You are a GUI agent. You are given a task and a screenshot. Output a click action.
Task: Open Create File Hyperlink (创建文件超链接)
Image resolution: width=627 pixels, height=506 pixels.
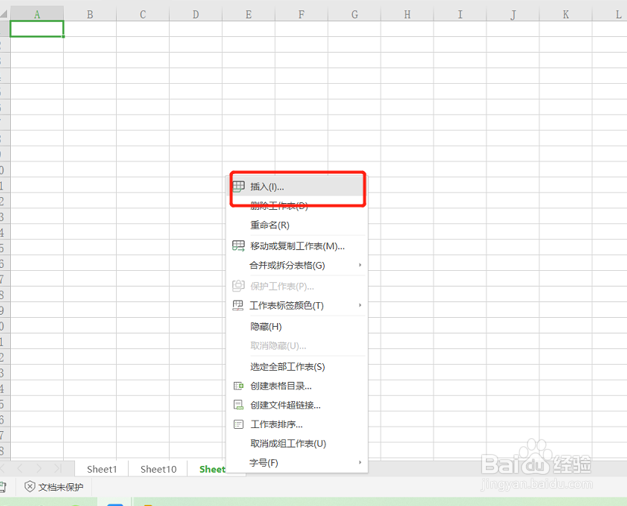click(297, 405)
